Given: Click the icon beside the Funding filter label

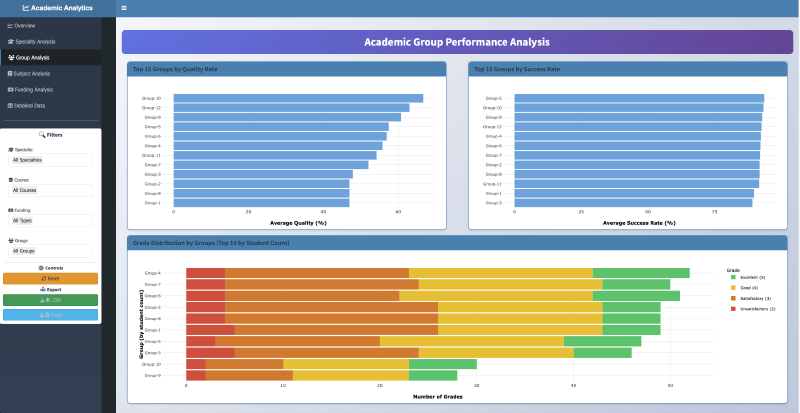Looking at the screenshot, I should (x=11, y=210).
